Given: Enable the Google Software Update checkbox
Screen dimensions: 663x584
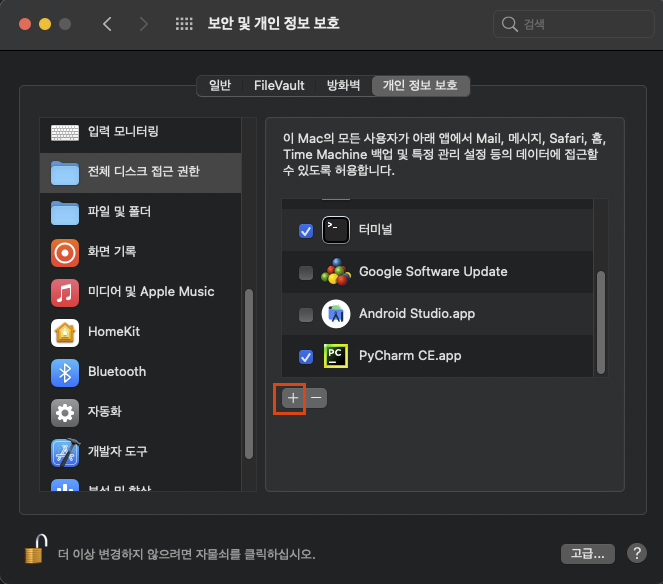Looking at the screenshot, I should pyautogui.click(x=306, y=273).
